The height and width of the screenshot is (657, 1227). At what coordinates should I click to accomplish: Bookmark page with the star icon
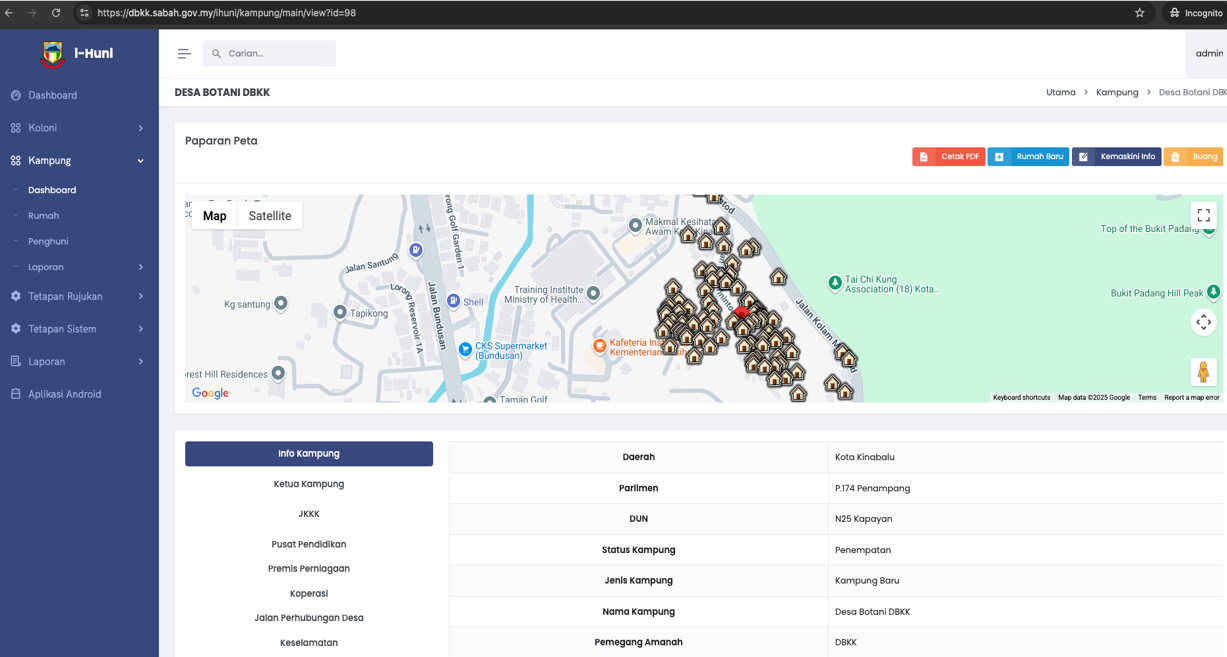[1139, 13]
